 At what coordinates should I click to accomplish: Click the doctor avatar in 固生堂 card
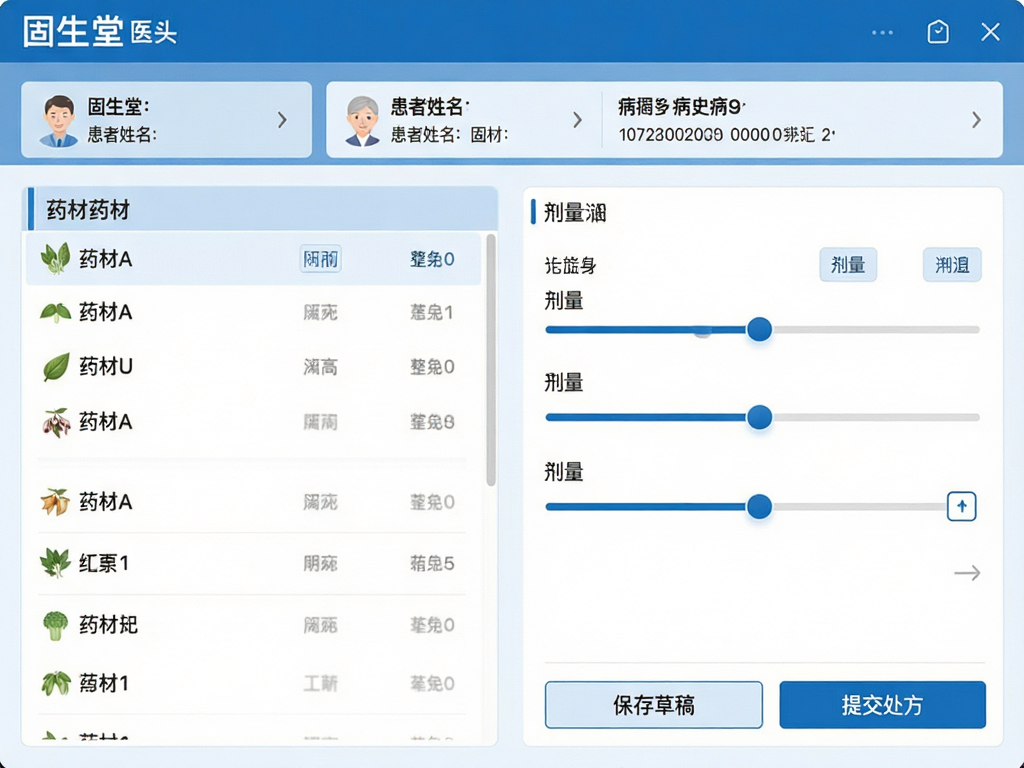pyautogui.click(x=59, y=120)
